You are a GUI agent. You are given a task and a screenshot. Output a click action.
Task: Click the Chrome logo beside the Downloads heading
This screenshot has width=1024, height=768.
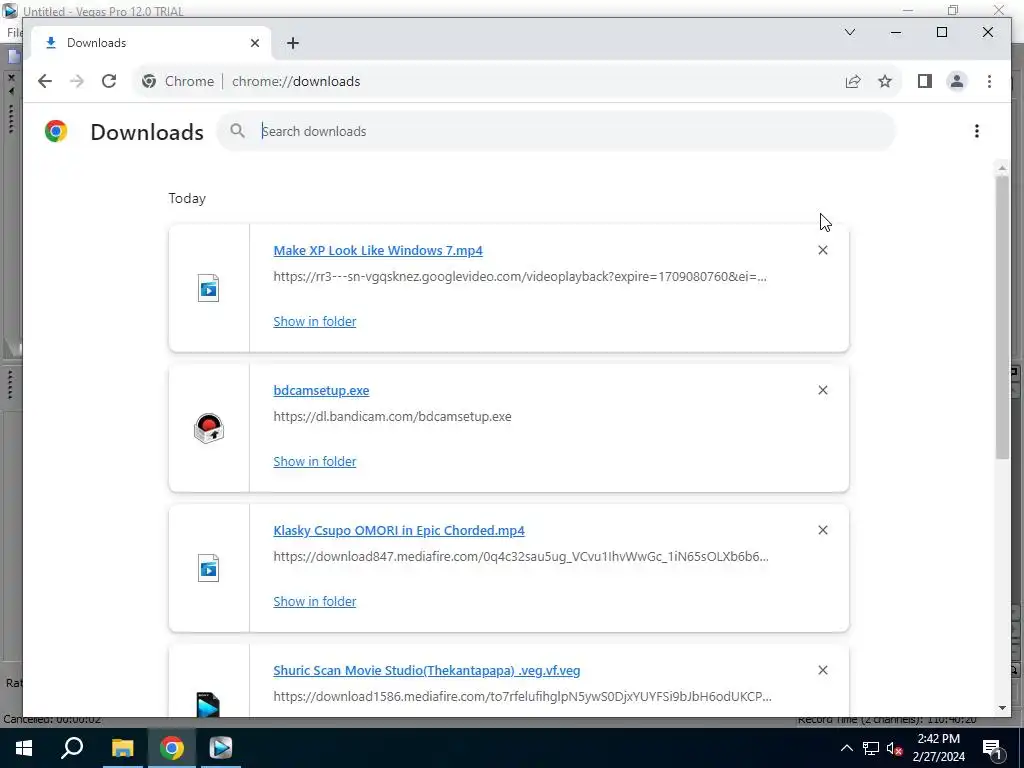point(56,131)
